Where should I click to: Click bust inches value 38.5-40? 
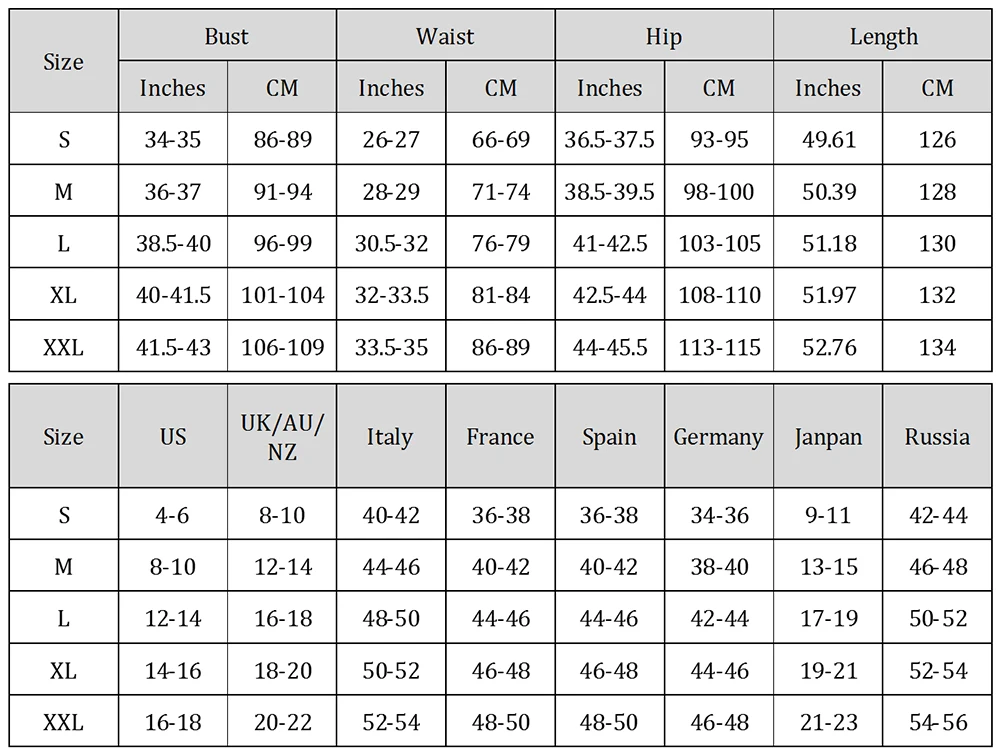(x=173, y=243)
